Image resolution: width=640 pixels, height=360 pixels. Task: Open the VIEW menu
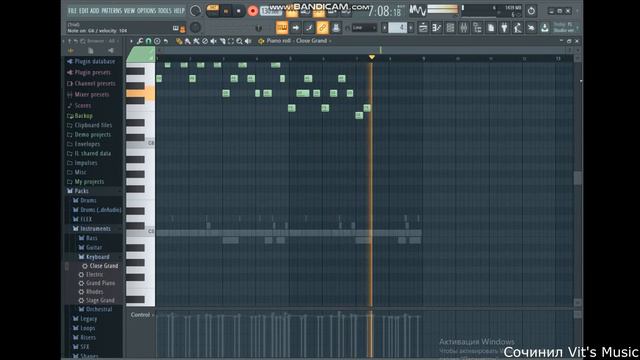129,11
